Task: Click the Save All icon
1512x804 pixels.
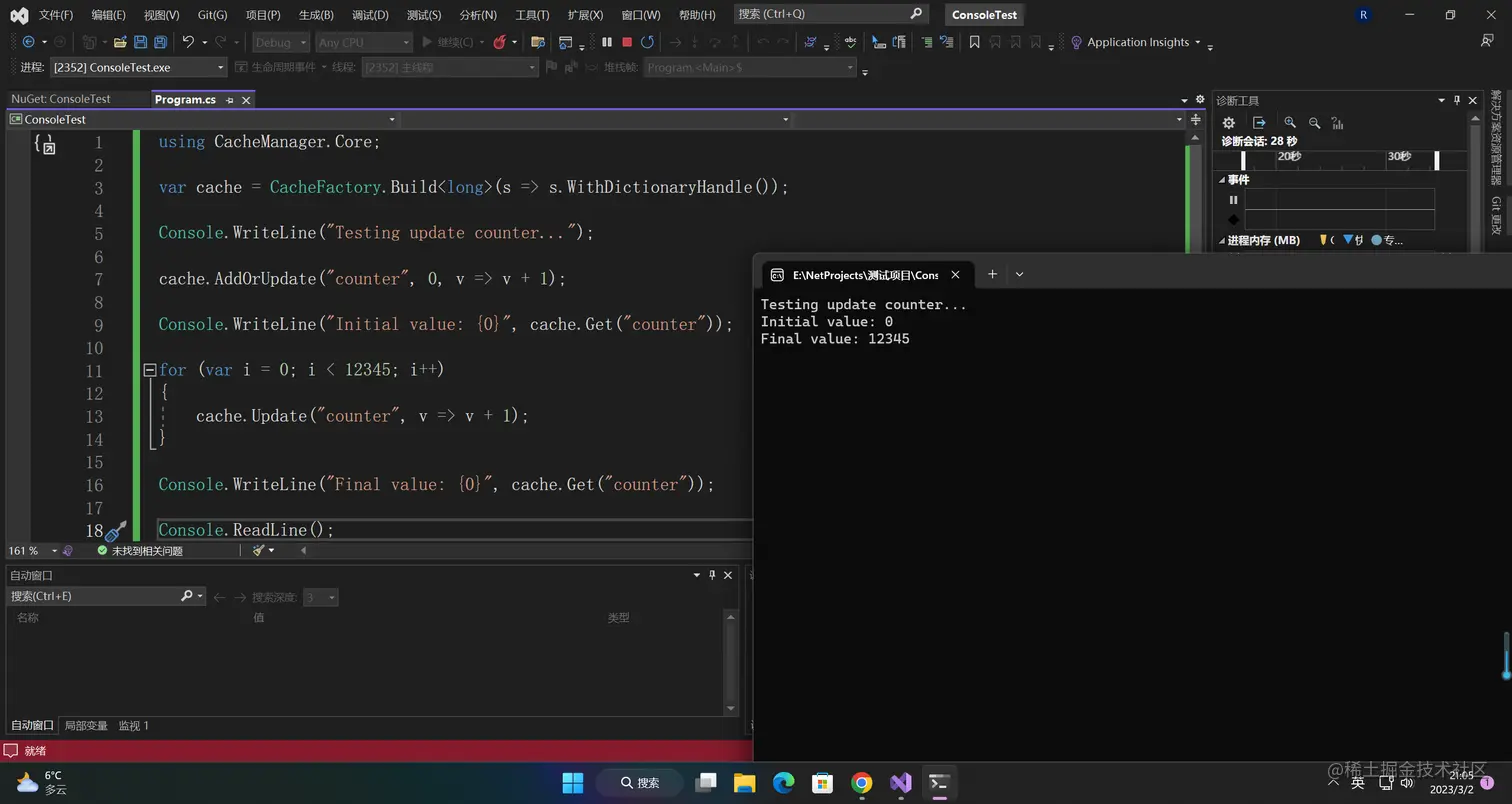Action: pos(160,42)
